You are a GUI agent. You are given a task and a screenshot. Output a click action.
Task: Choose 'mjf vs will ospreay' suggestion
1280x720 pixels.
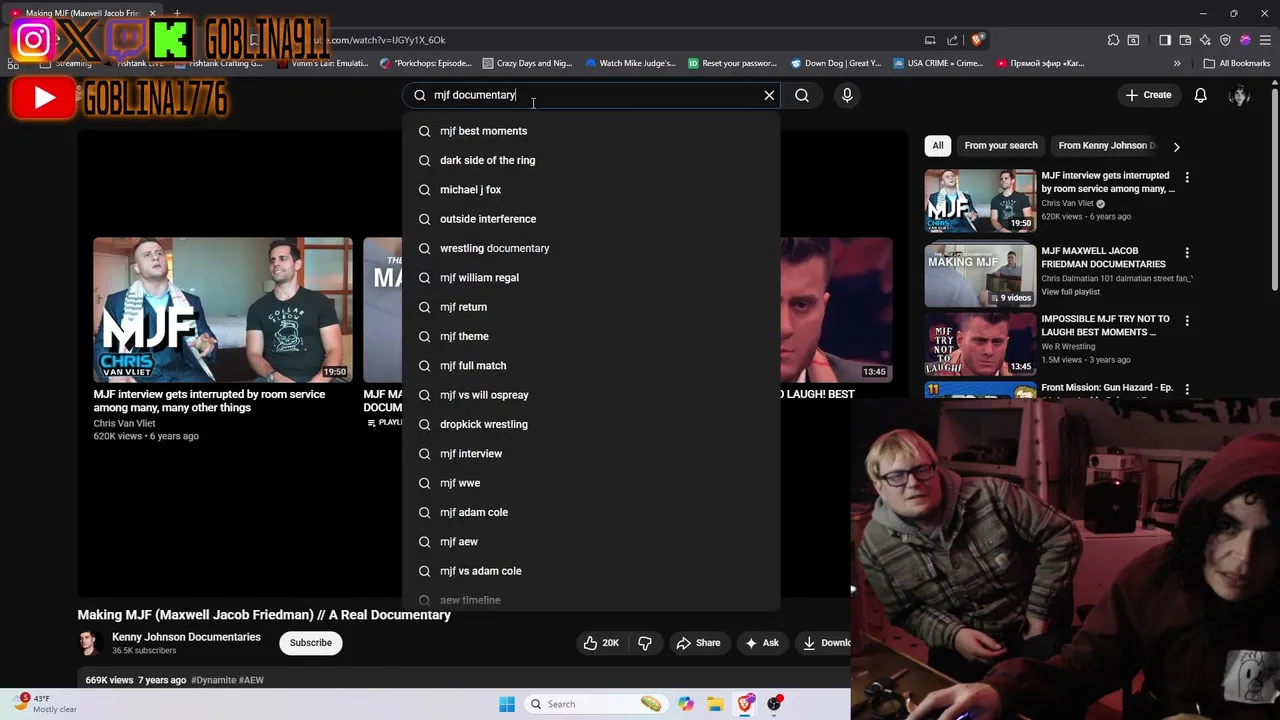click(x=591, y=395)
